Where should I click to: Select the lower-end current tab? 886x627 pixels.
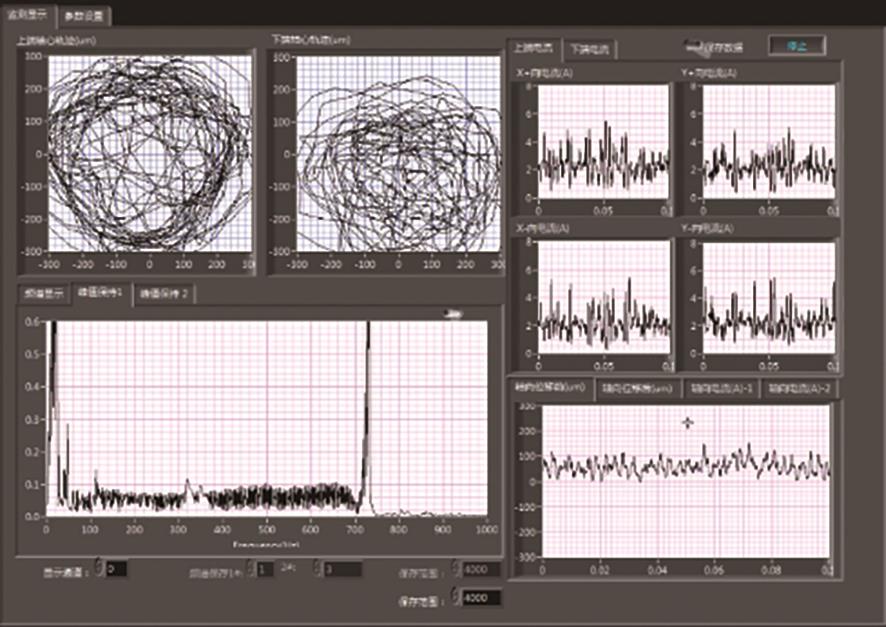pos(590,48)
